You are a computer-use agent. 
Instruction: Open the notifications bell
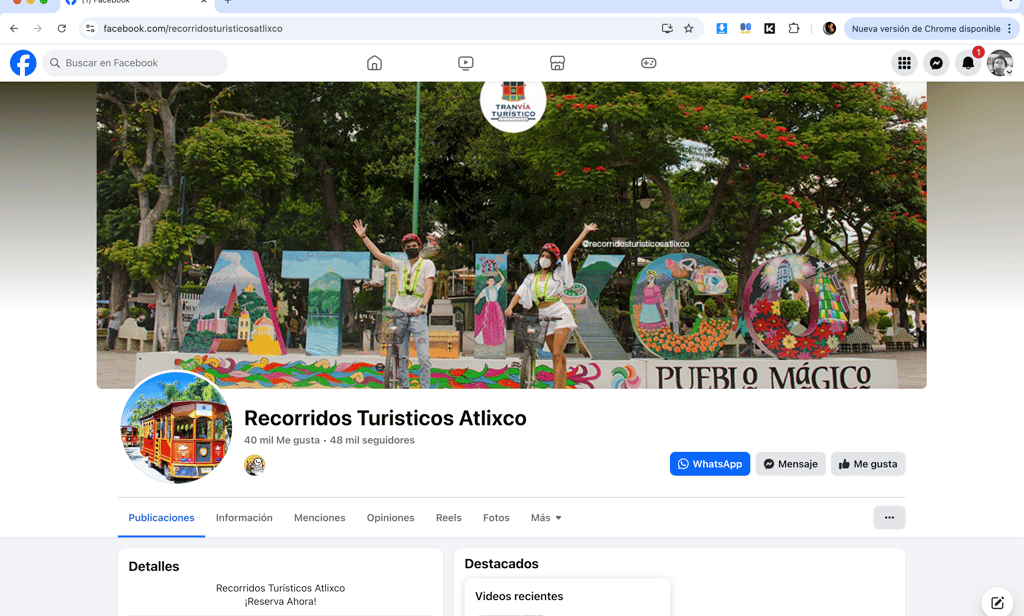(968, 63)
